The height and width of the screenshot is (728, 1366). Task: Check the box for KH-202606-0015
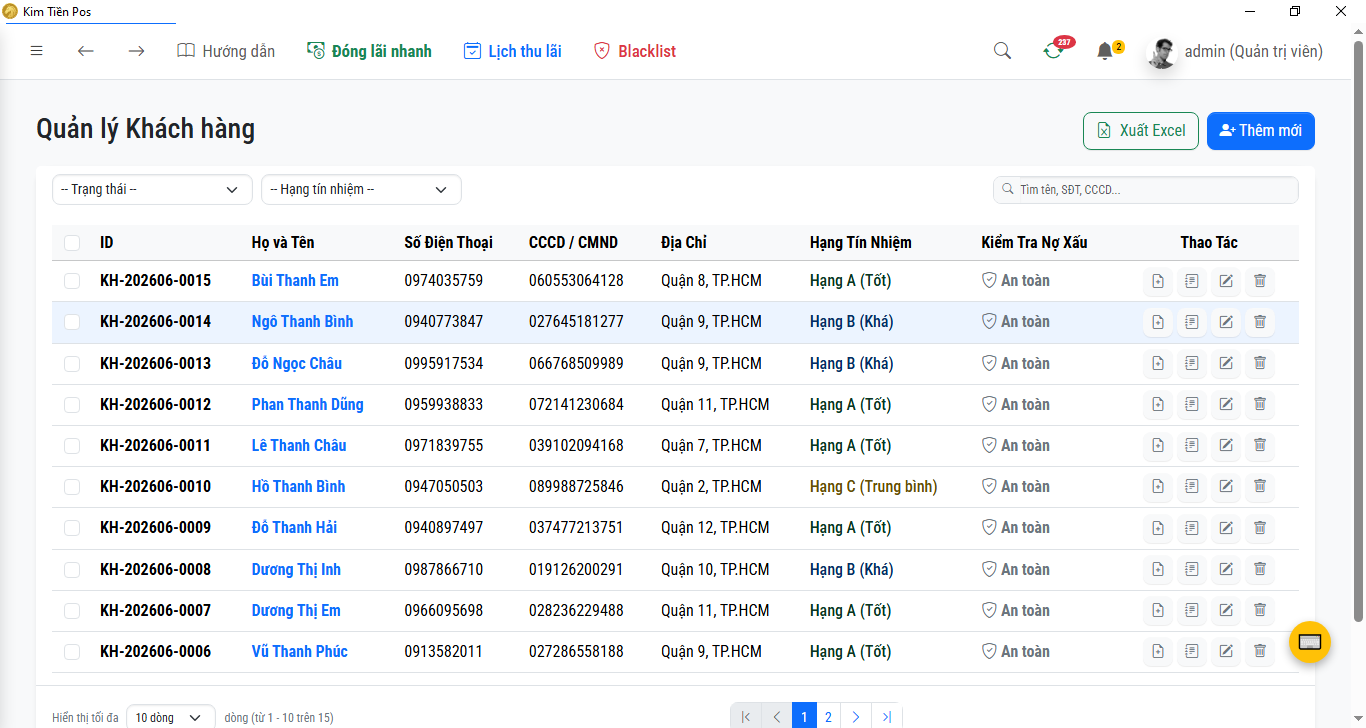[72, 281]
